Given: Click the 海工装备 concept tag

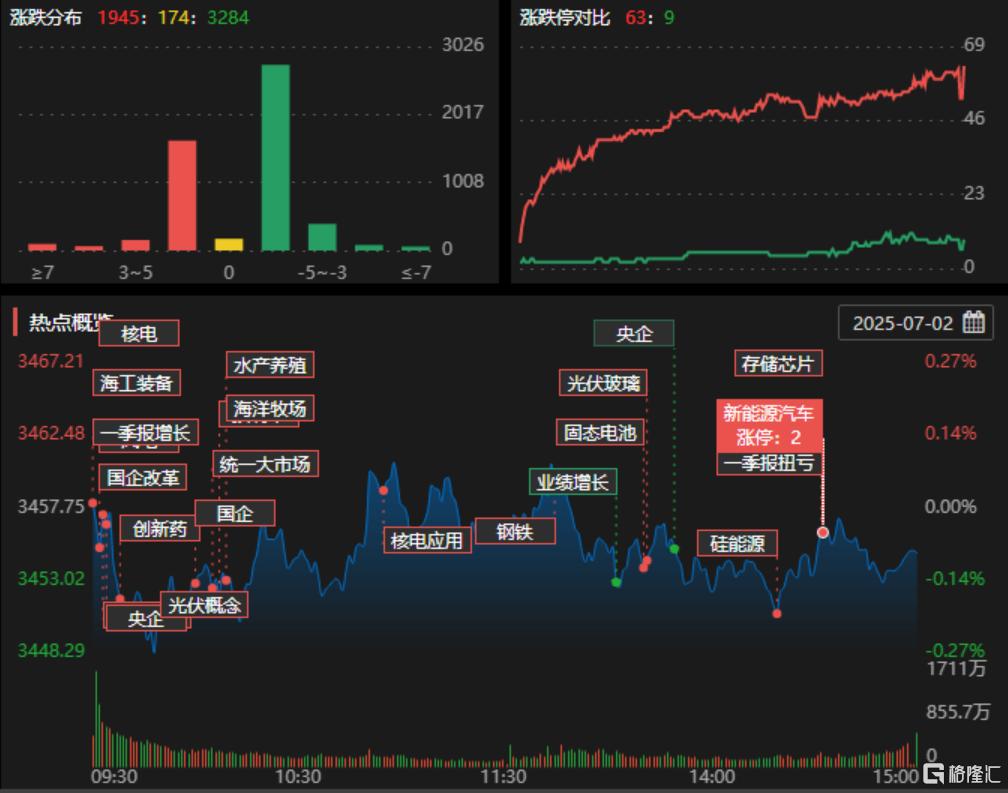Looking at the screenshot, I should [x=137, y=382].
